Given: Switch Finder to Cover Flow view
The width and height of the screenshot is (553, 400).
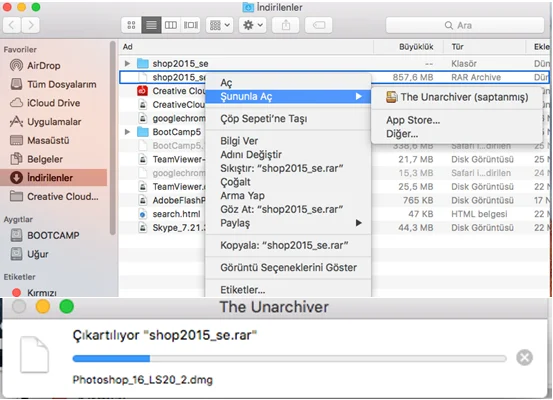Looking at the screenshot, I should pyautogui.click(x=190, y=25).
